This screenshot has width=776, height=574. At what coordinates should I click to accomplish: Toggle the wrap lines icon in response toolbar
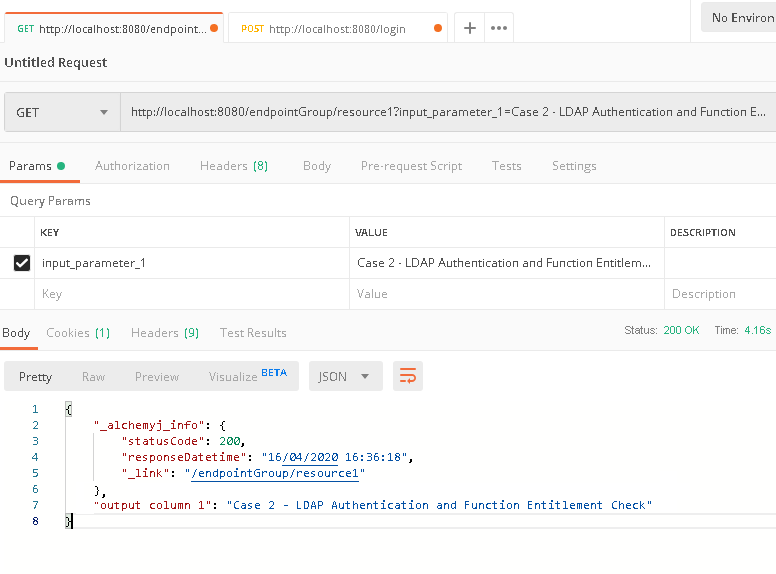click(x=407, y=376)
